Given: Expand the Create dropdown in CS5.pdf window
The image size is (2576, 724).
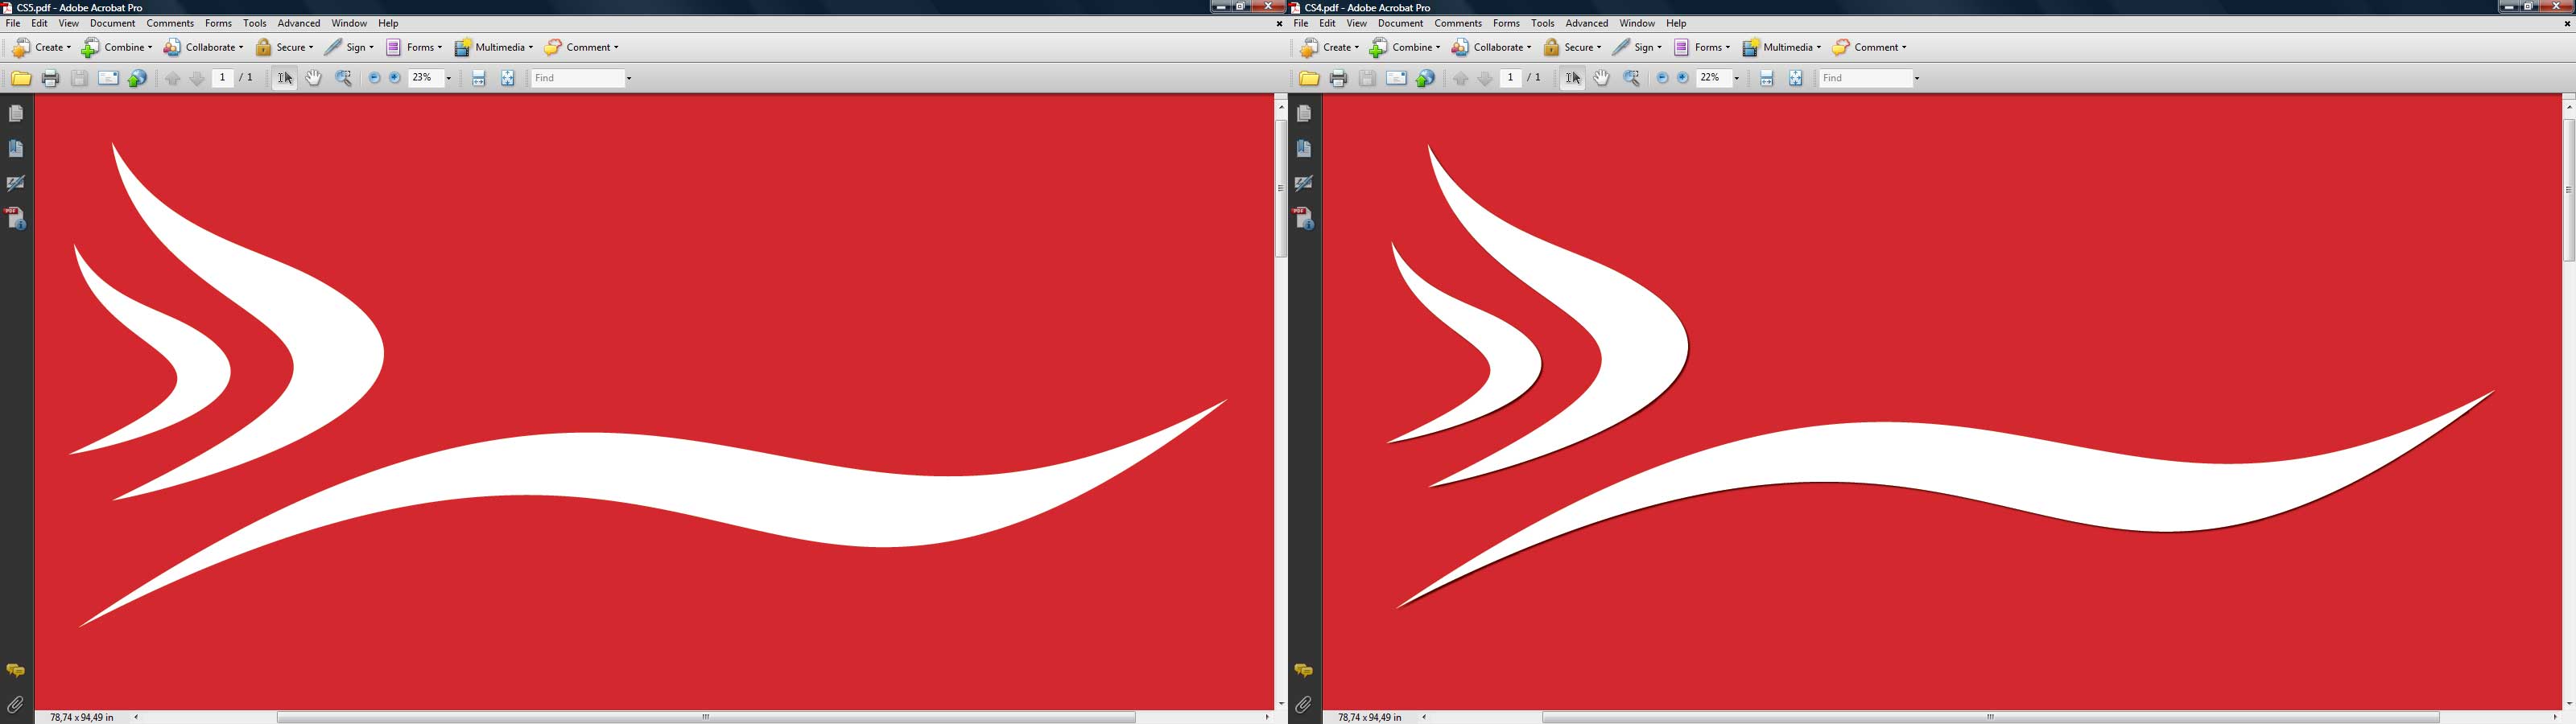Looking at the screenshot, I should pos(69,47).
